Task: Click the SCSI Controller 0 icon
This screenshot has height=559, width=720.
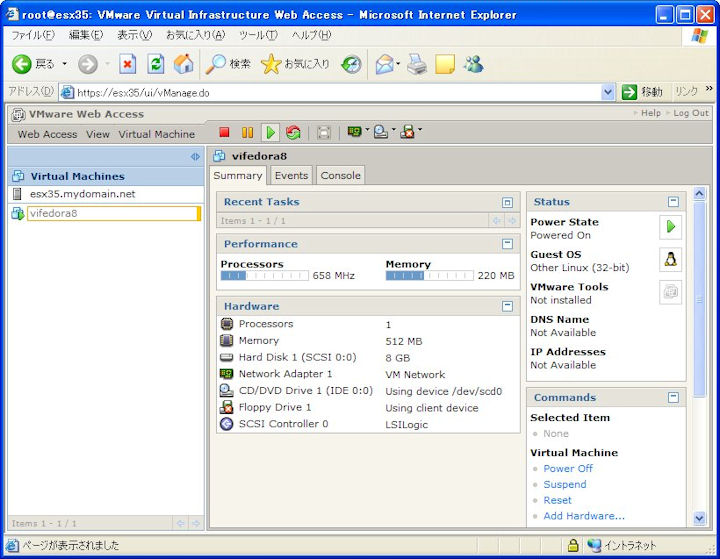Action: coord(226,423)
